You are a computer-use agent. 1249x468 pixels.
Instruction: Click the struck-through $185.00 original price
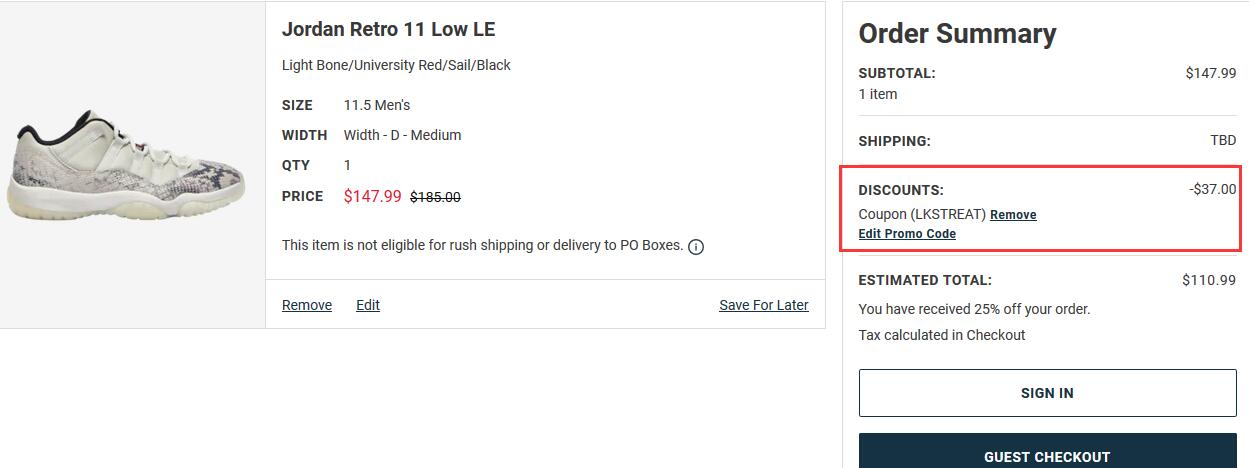click(x=435, y=197)
